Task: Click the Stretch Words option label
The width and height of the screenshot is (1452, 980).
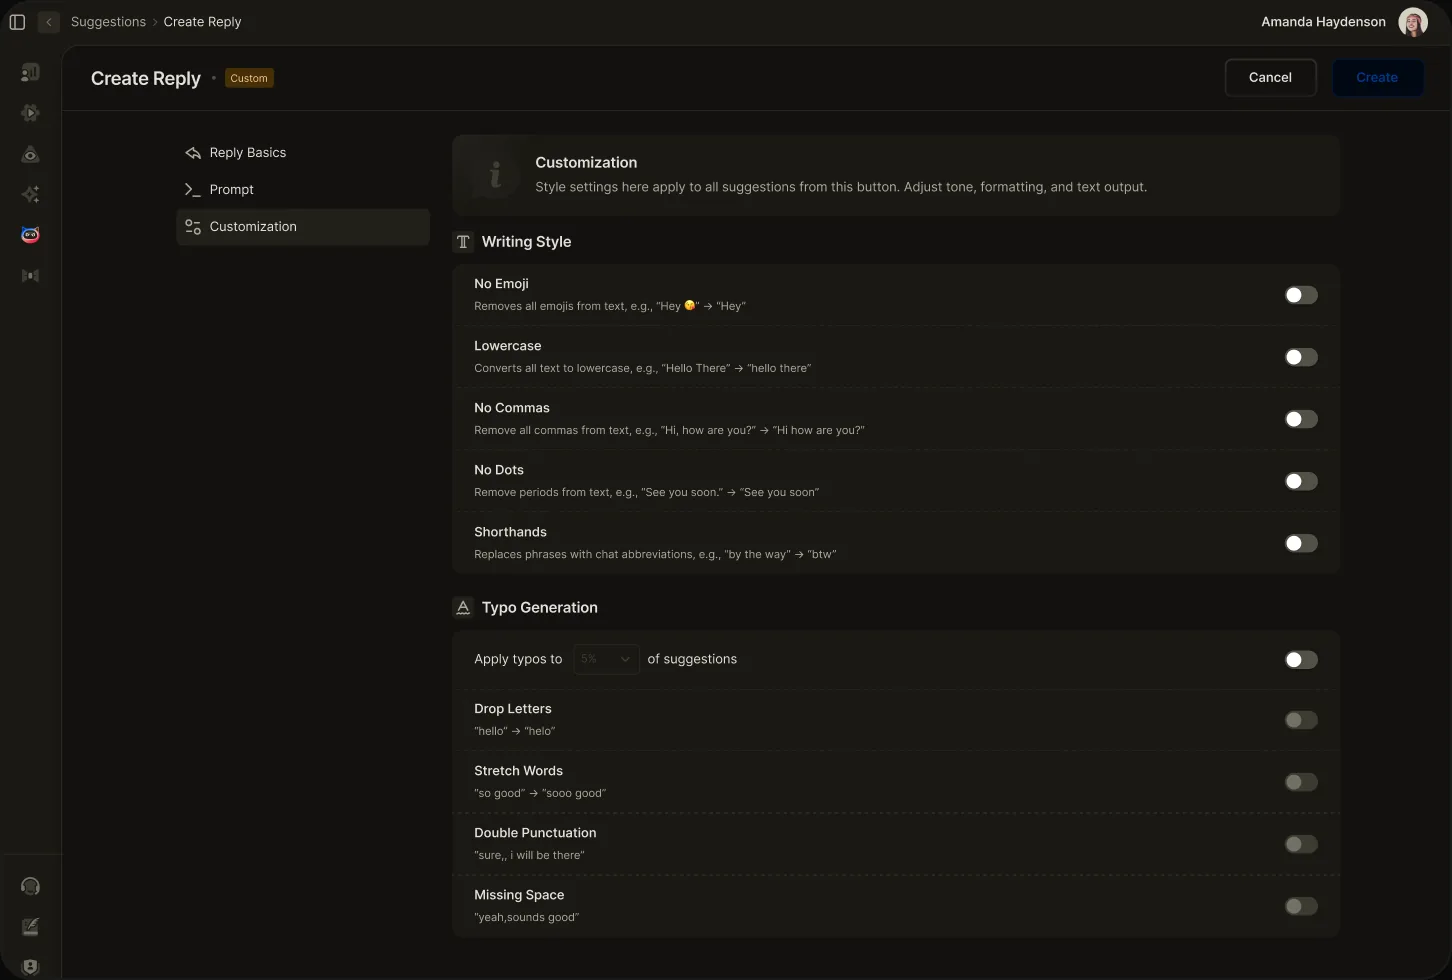Action: [x=518, y=771]
